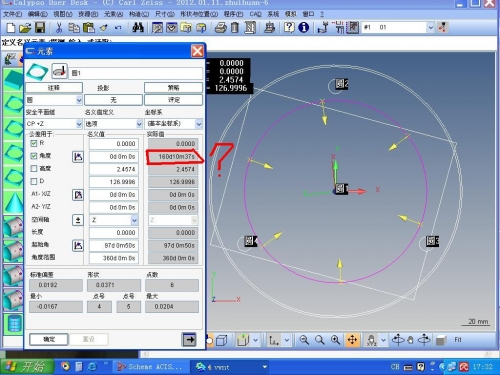Expand the Z space axis dropdown

tap(114, 220)
